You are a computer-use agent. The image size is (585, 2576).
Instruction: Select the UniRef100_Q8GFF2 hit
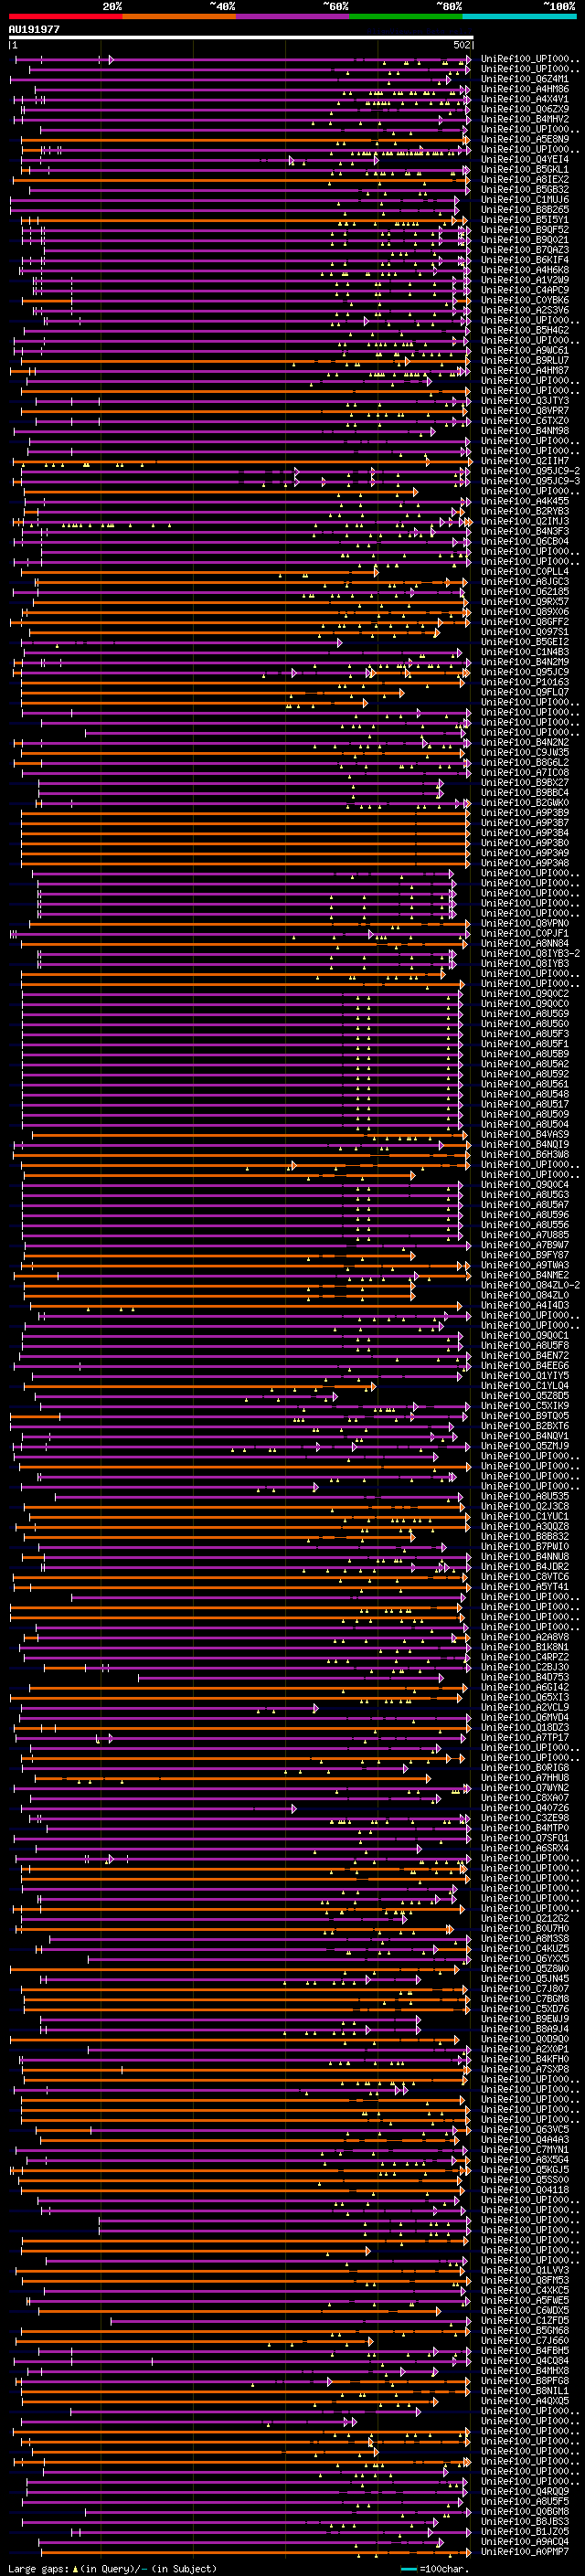[524, 622]
